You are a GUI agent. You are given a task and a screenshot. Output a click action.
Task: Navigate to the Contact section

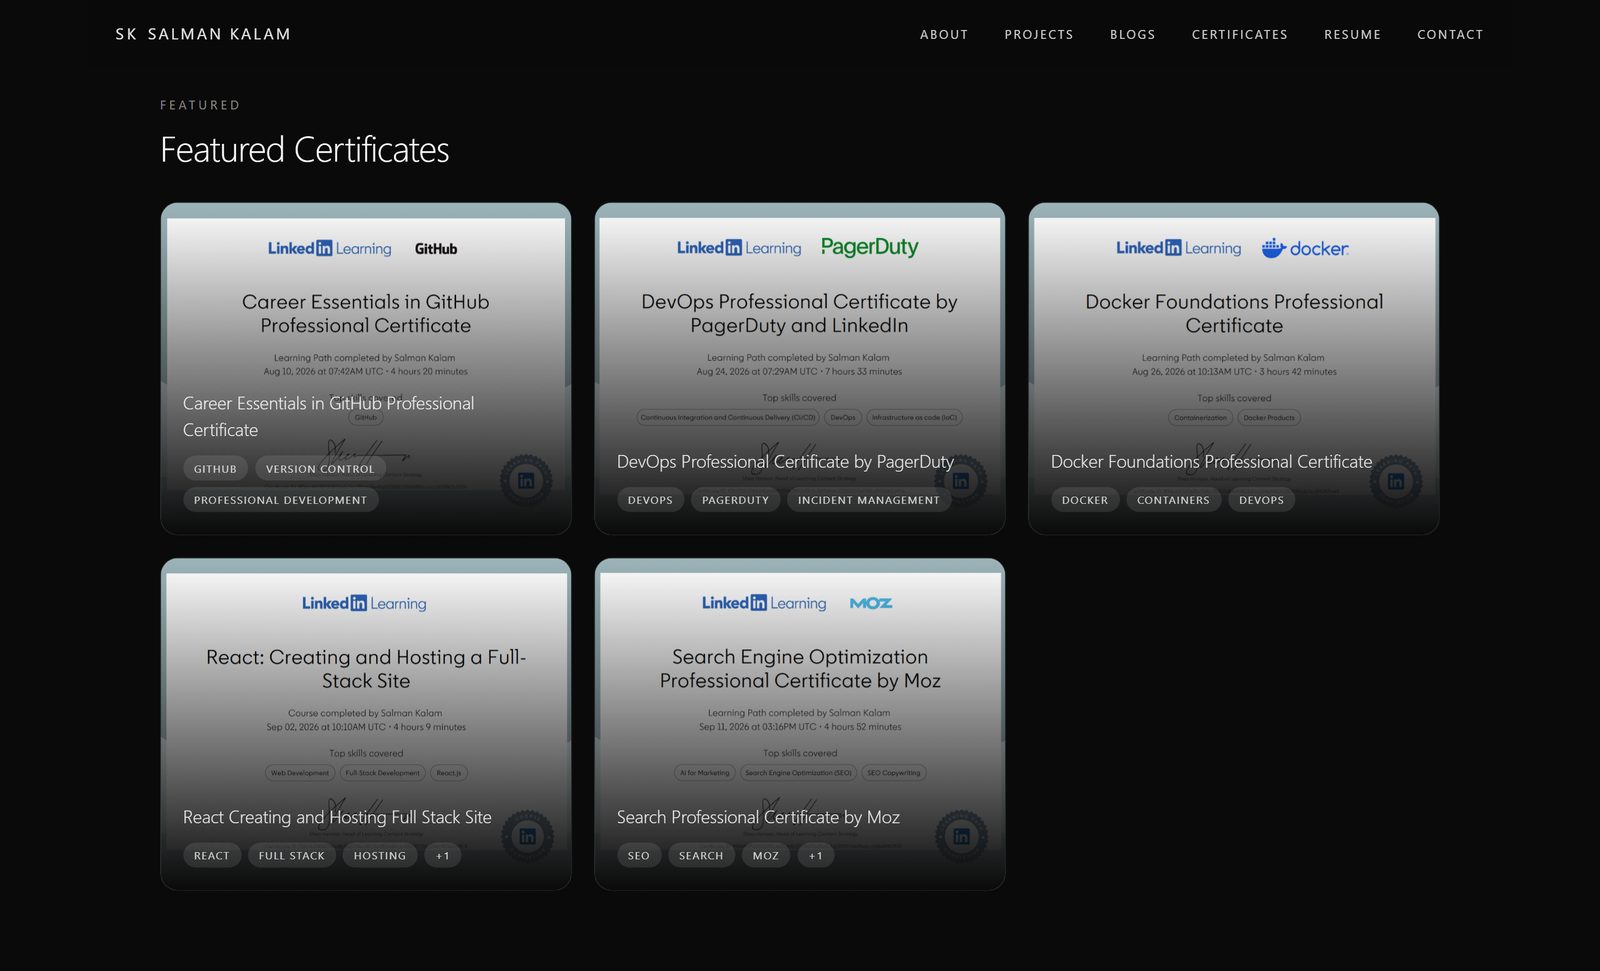click(x=1450, y=34)
